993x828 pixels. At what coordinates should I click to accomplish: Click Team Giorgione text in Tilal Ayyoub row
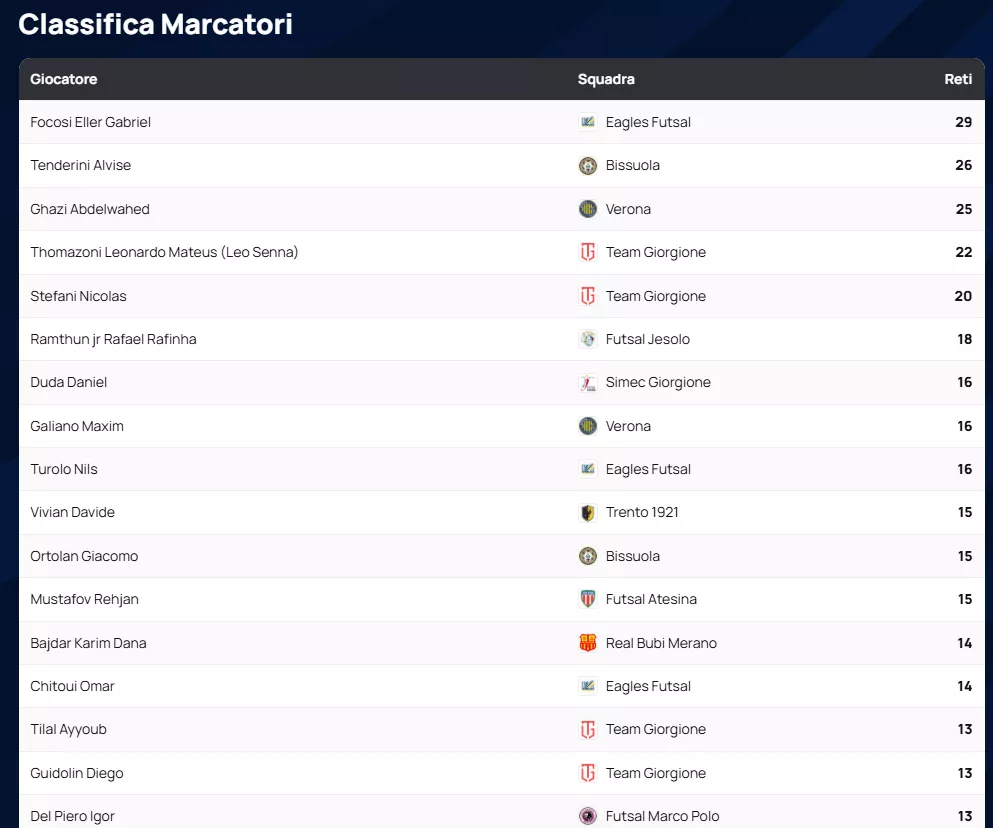click(x=655, y=729)
